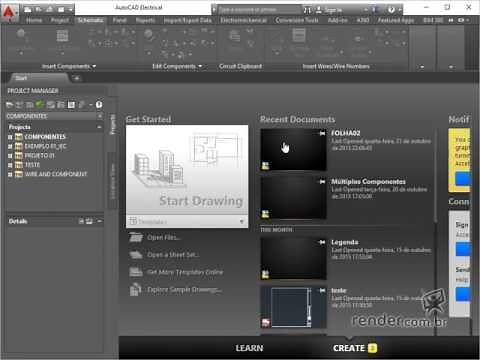Click the green Refresh icon in Project Manager

tap(40, 105)
